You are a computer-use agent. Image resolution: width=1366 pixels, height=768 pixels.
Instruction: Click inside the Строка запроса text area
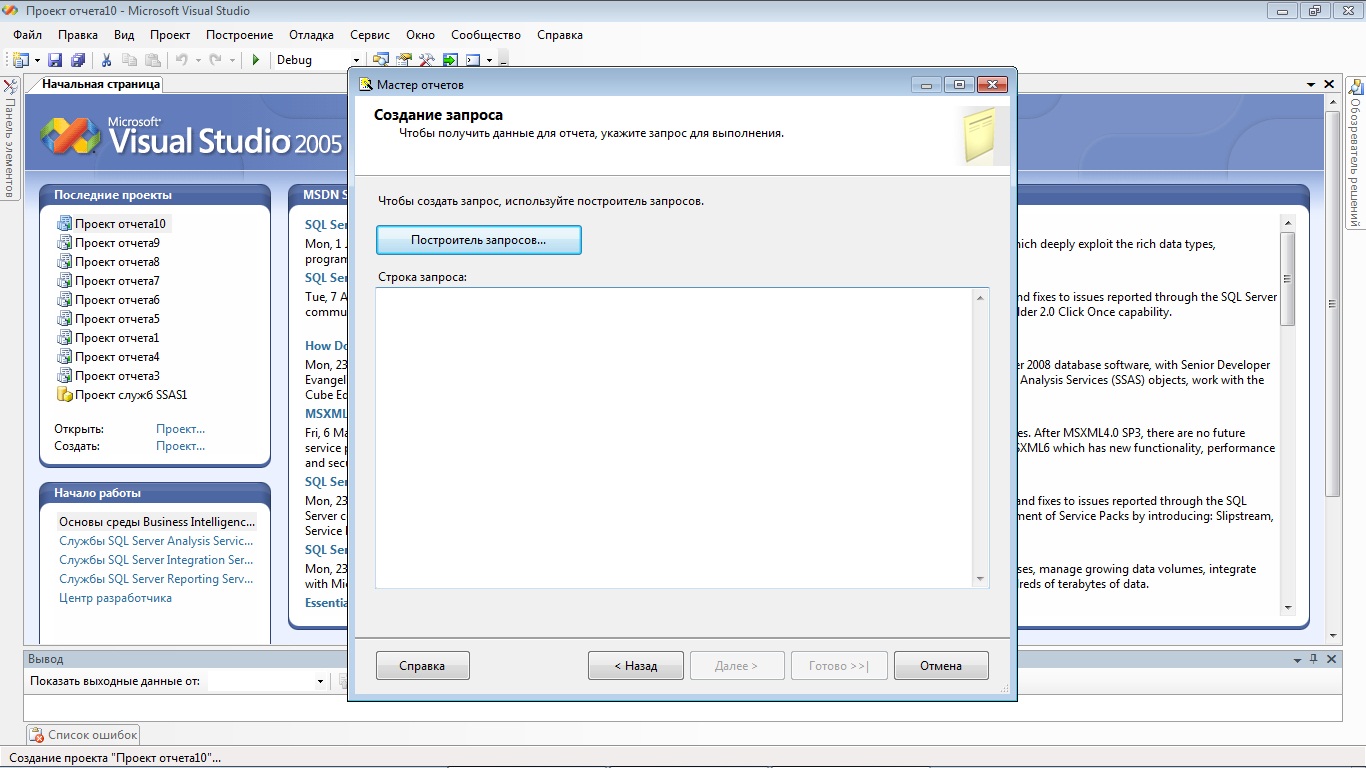(673, 437)
